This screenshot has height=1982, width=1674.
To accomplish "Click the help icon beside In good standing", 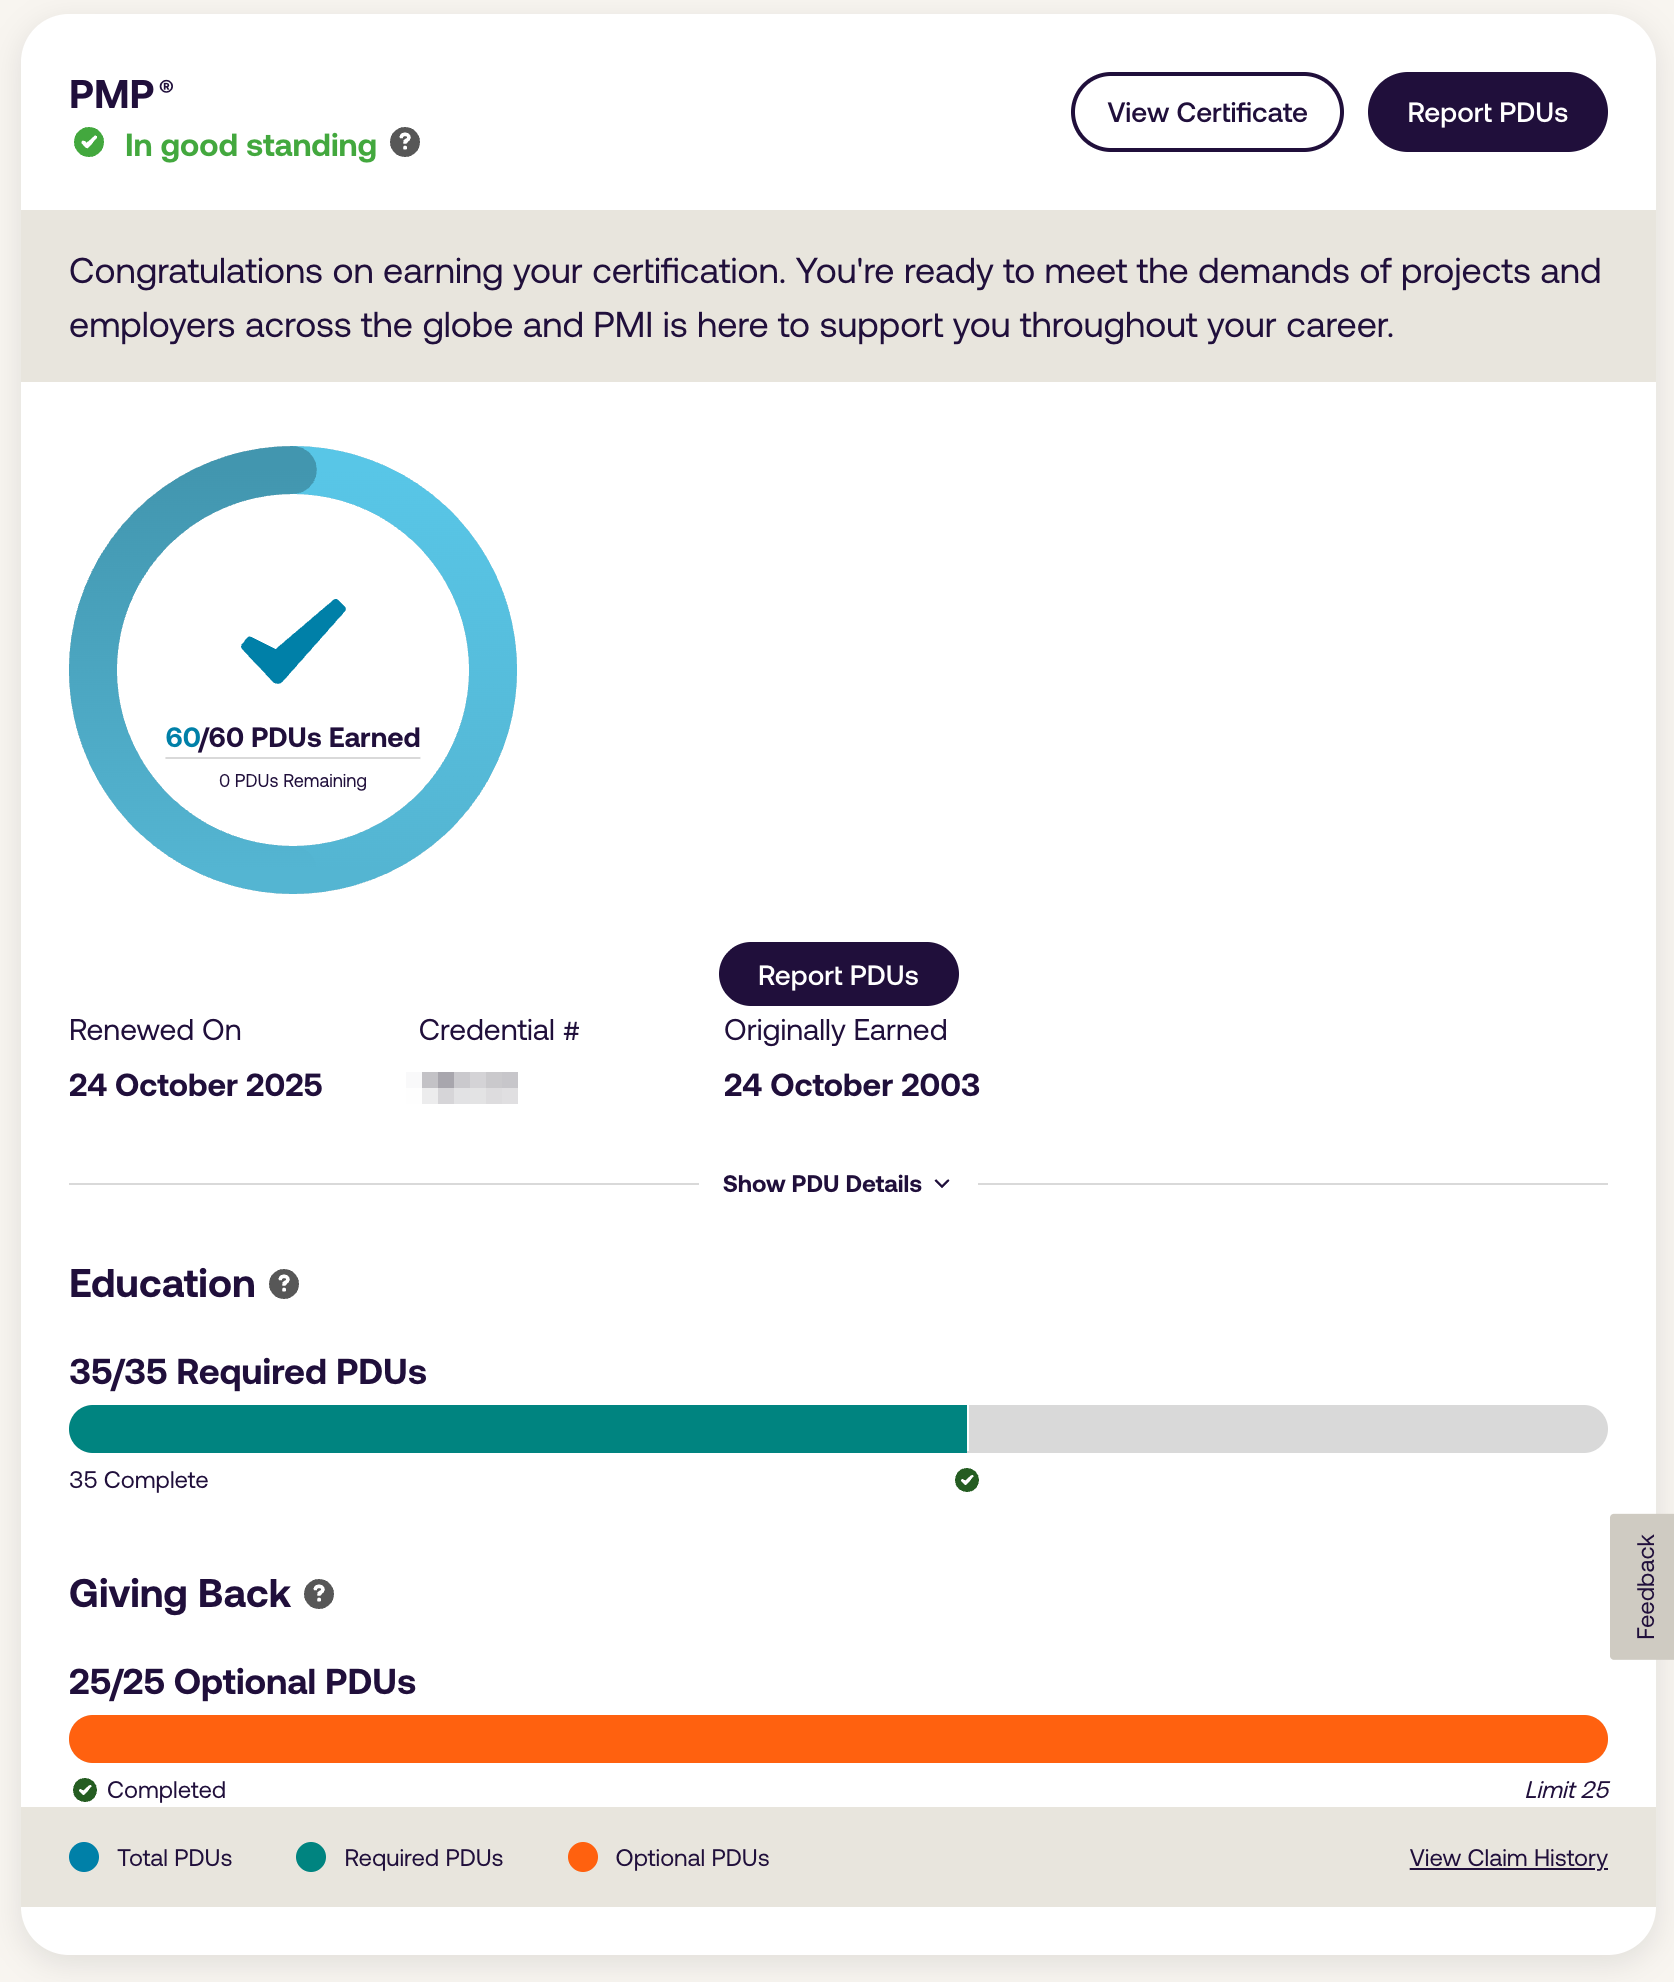I will [404, 143].
